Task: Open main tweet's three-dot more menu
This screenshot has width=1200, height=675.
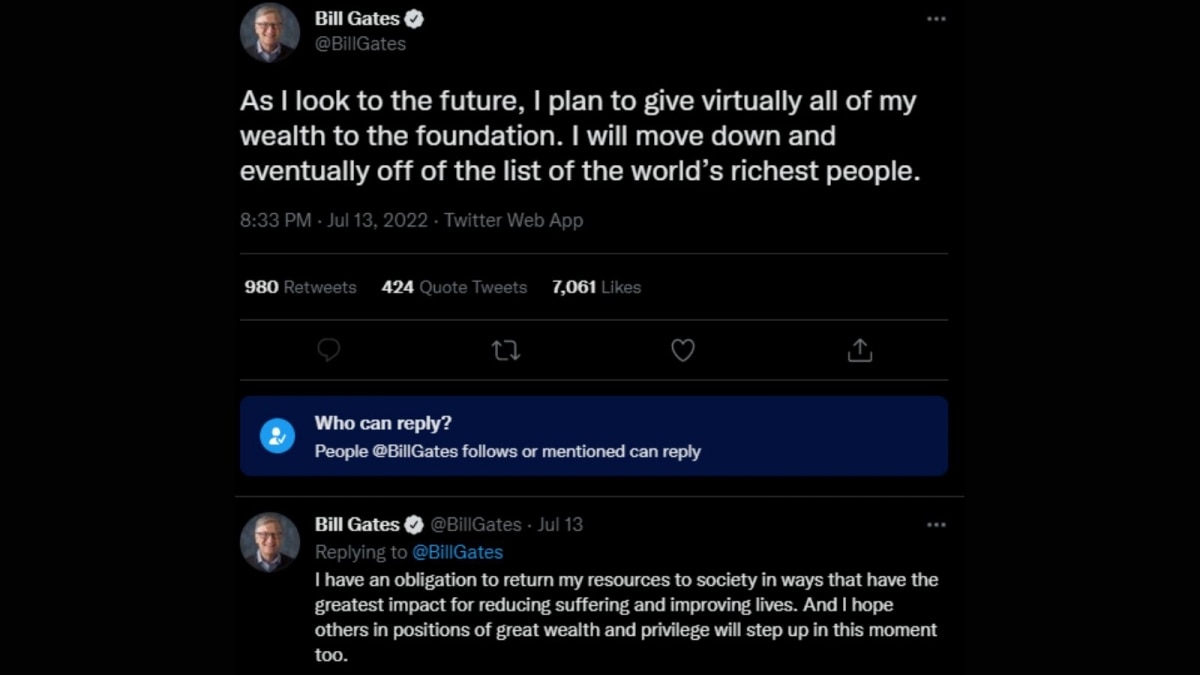Action: [936, 19]
